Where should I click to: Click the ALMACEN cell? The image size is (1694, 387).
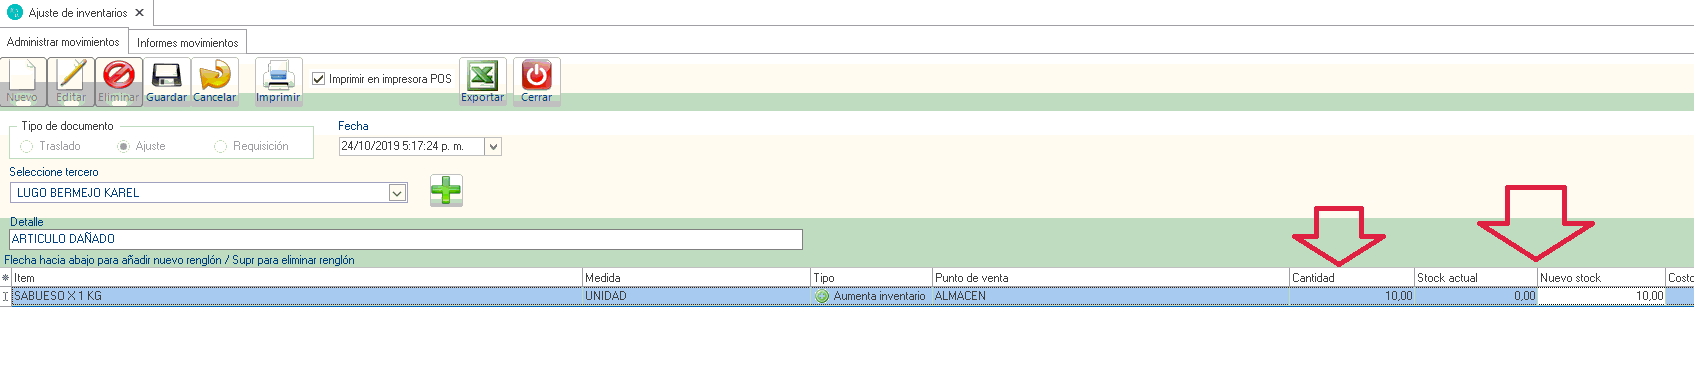click(x=1111, y=296)
